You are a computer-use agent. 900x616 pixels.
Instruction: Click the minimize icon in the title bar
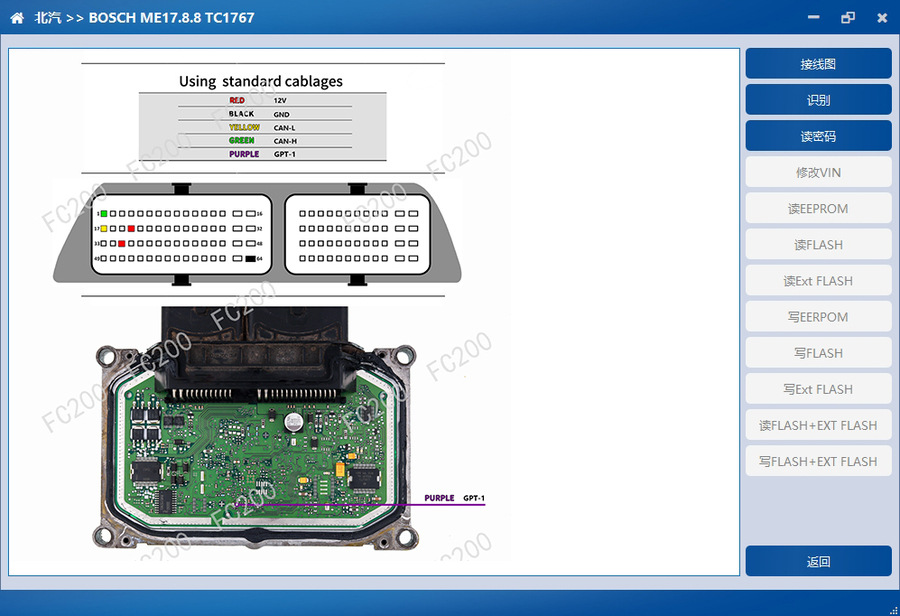pos(813,17)
